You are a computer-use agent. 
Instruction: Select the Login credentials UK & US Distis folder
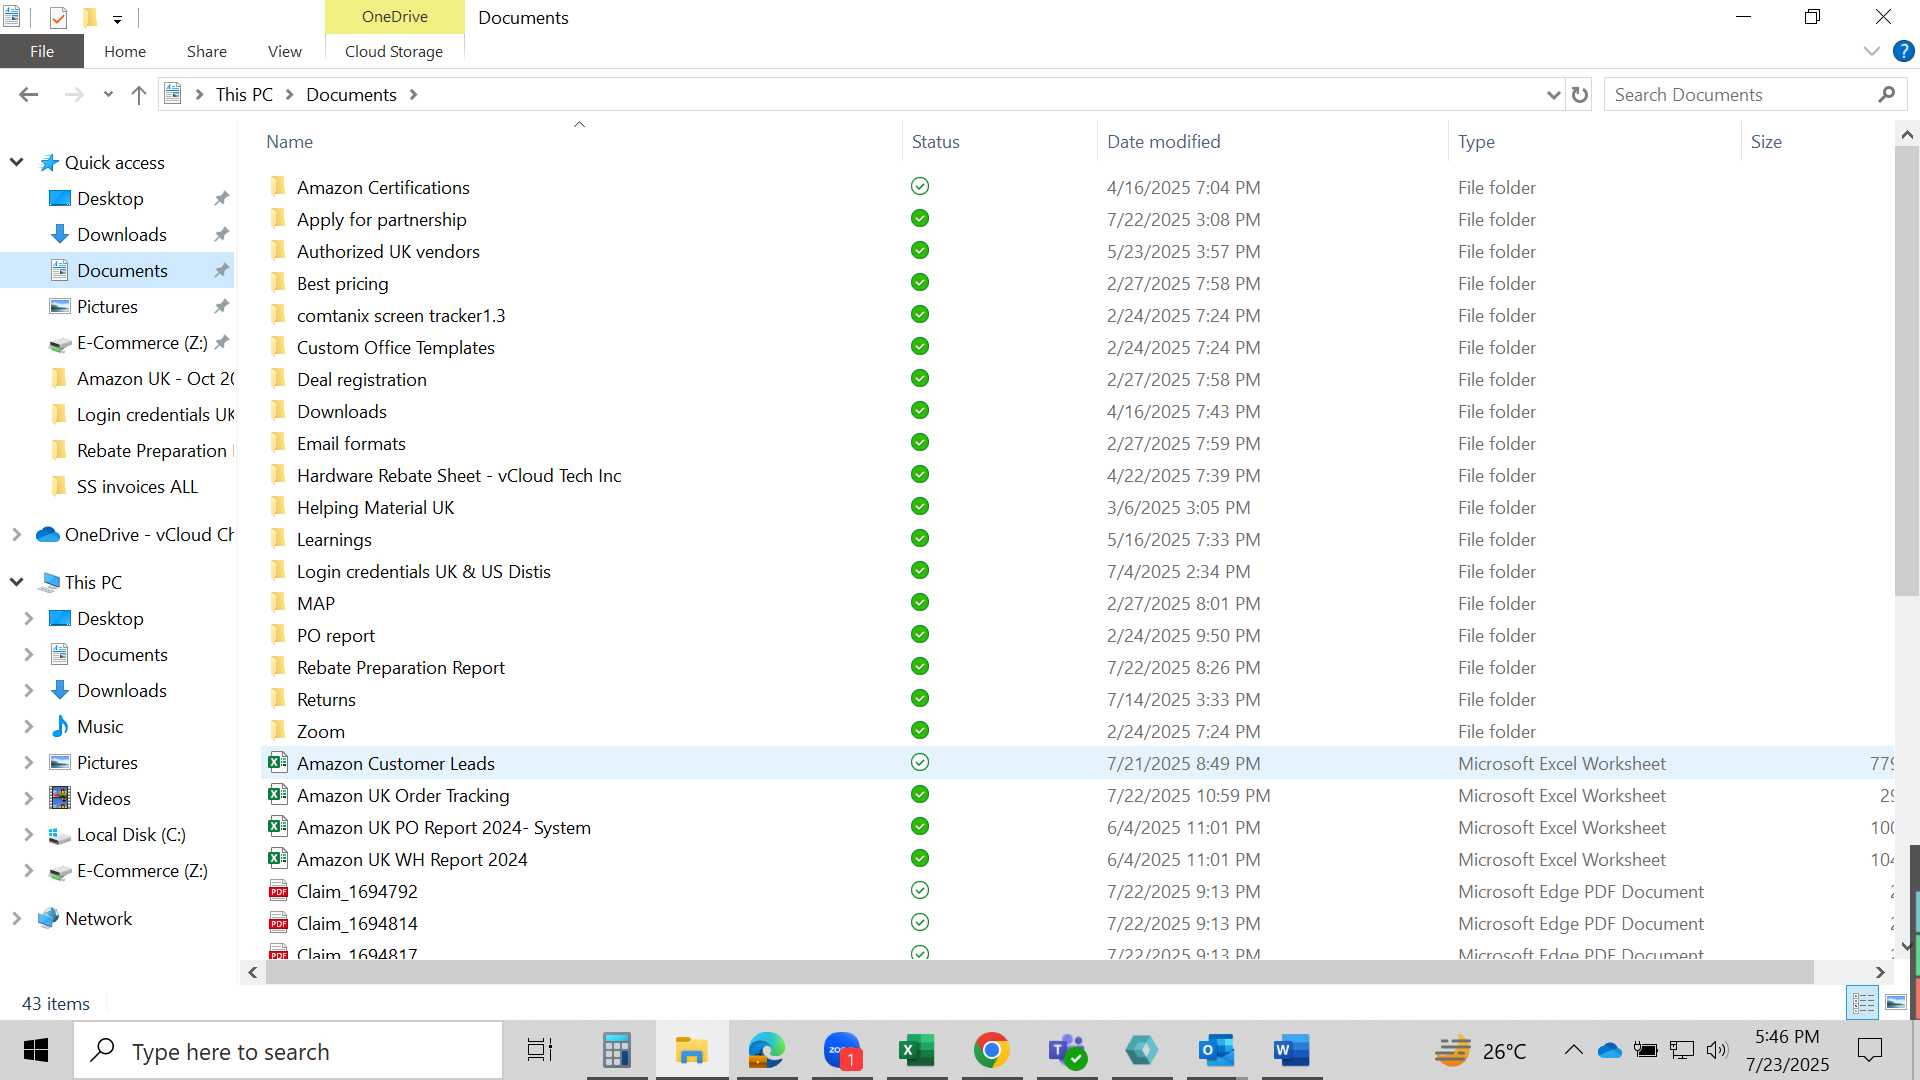(424, 571)
